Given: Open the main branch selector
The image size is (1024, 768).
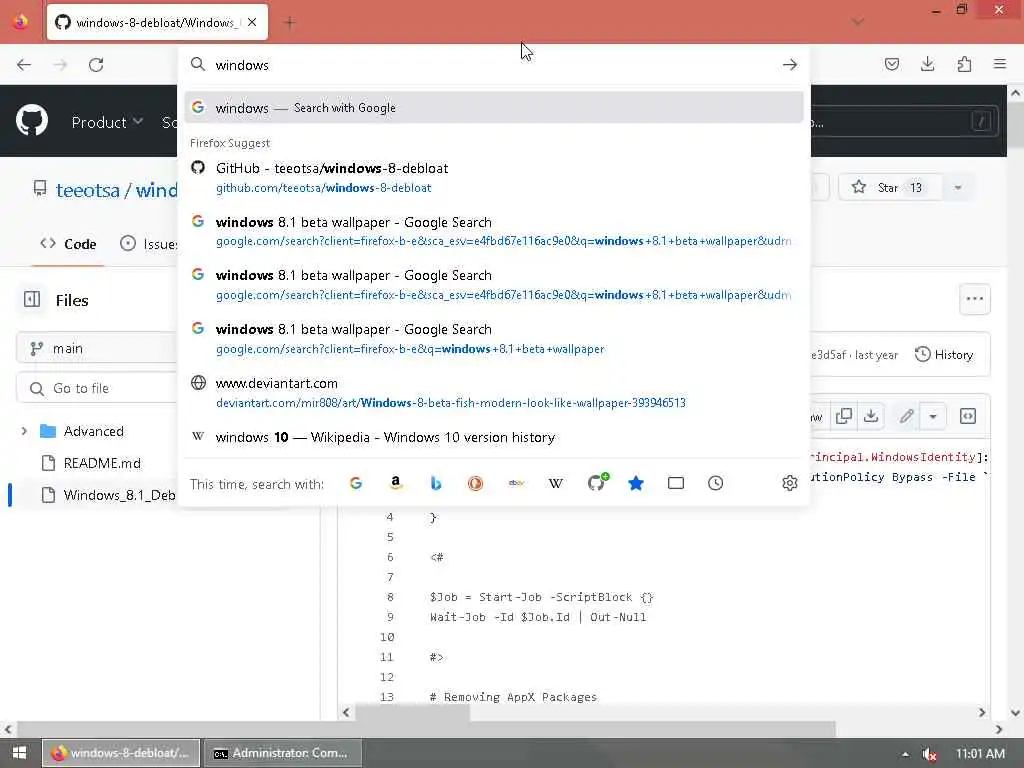Looking at the screenshot, I should 97,349.
